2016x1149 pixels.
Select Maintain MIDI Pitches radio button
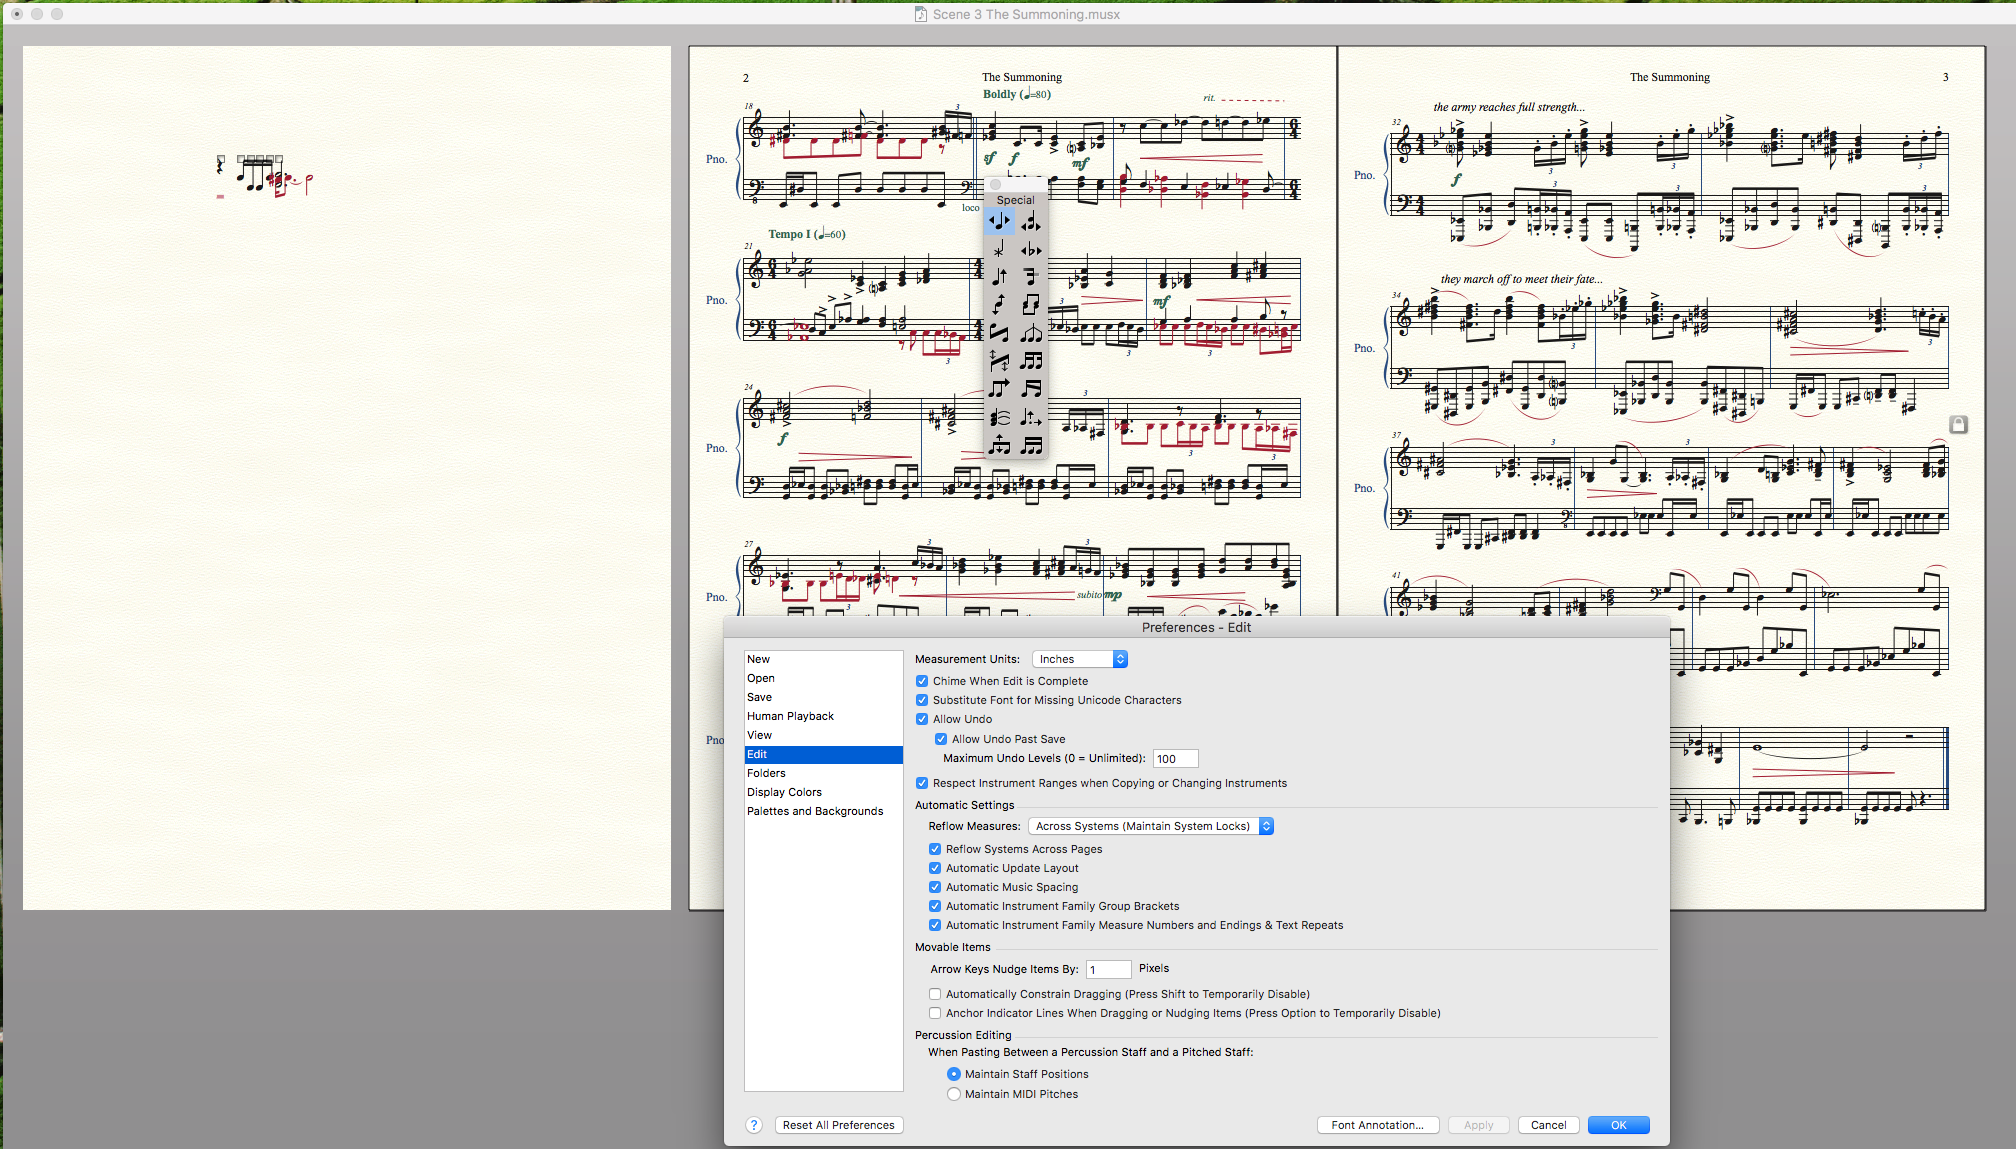954,1094
